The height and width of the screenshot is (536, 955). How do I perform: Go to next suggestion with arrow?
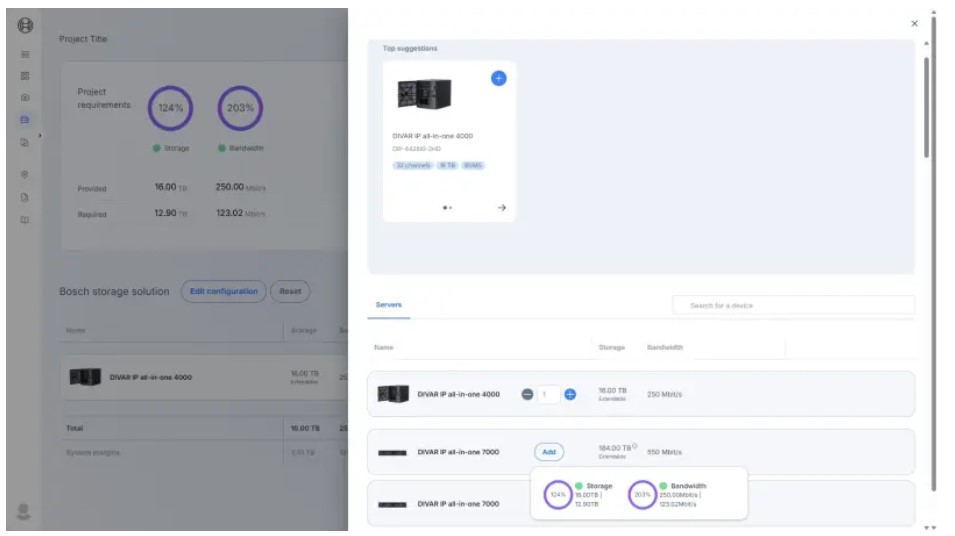[x=501, y=208]
